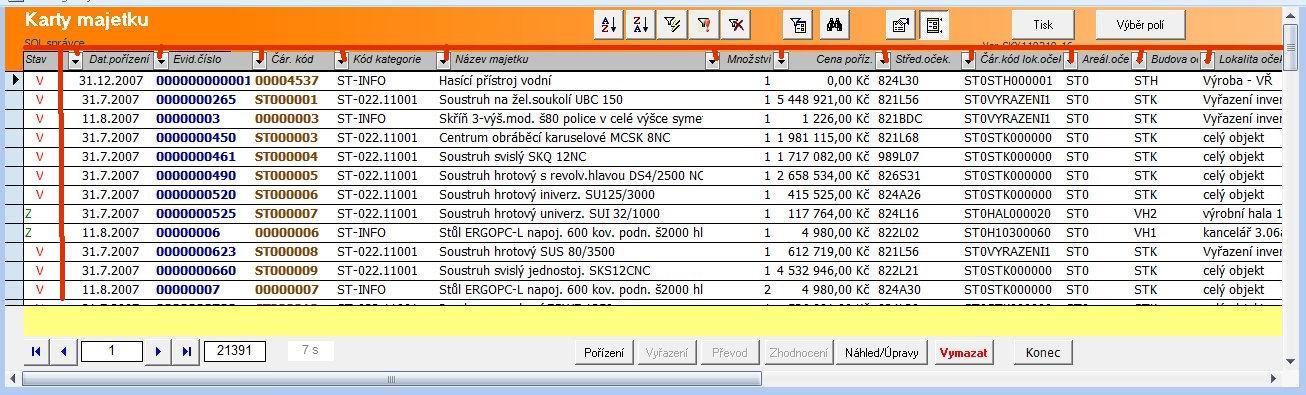This screenshot has height=395, width=1306.
Task: Jump to last record navigation arrow
Action: coord(186,351)
